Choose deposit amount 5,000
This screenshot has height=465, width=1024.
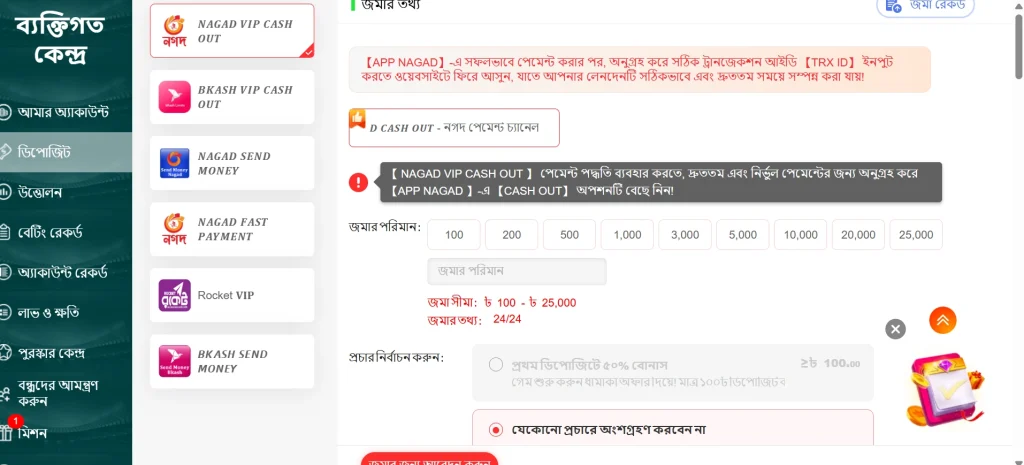(x=743, y=234)
